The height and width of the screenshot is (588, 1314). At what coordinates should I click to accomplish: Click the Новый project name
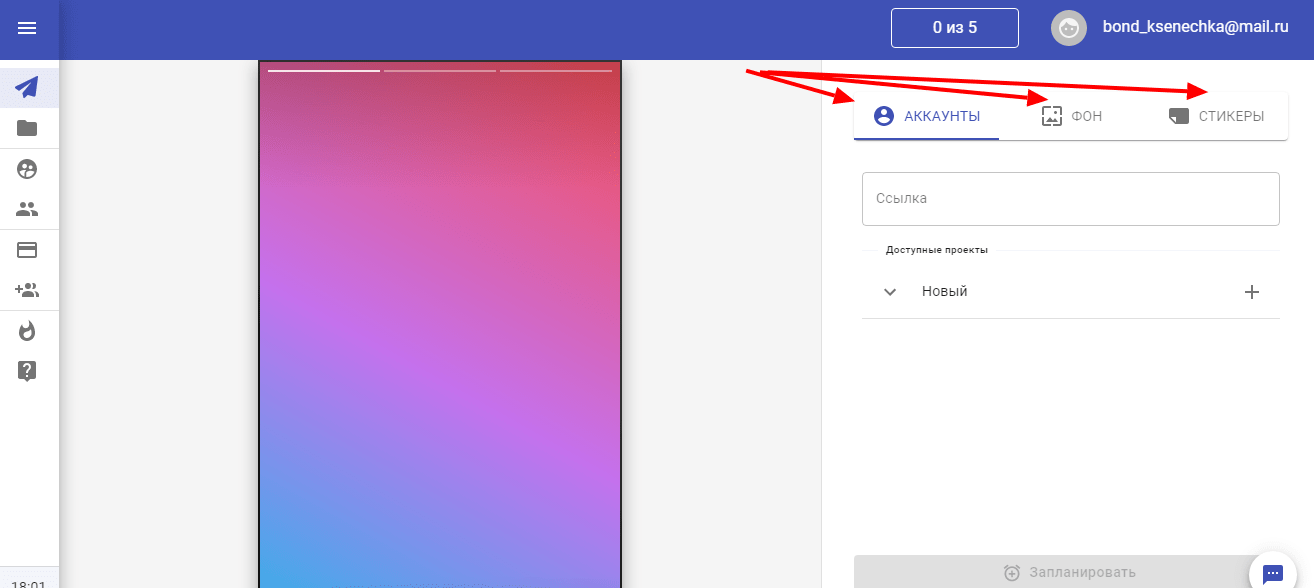click(945, 292)
